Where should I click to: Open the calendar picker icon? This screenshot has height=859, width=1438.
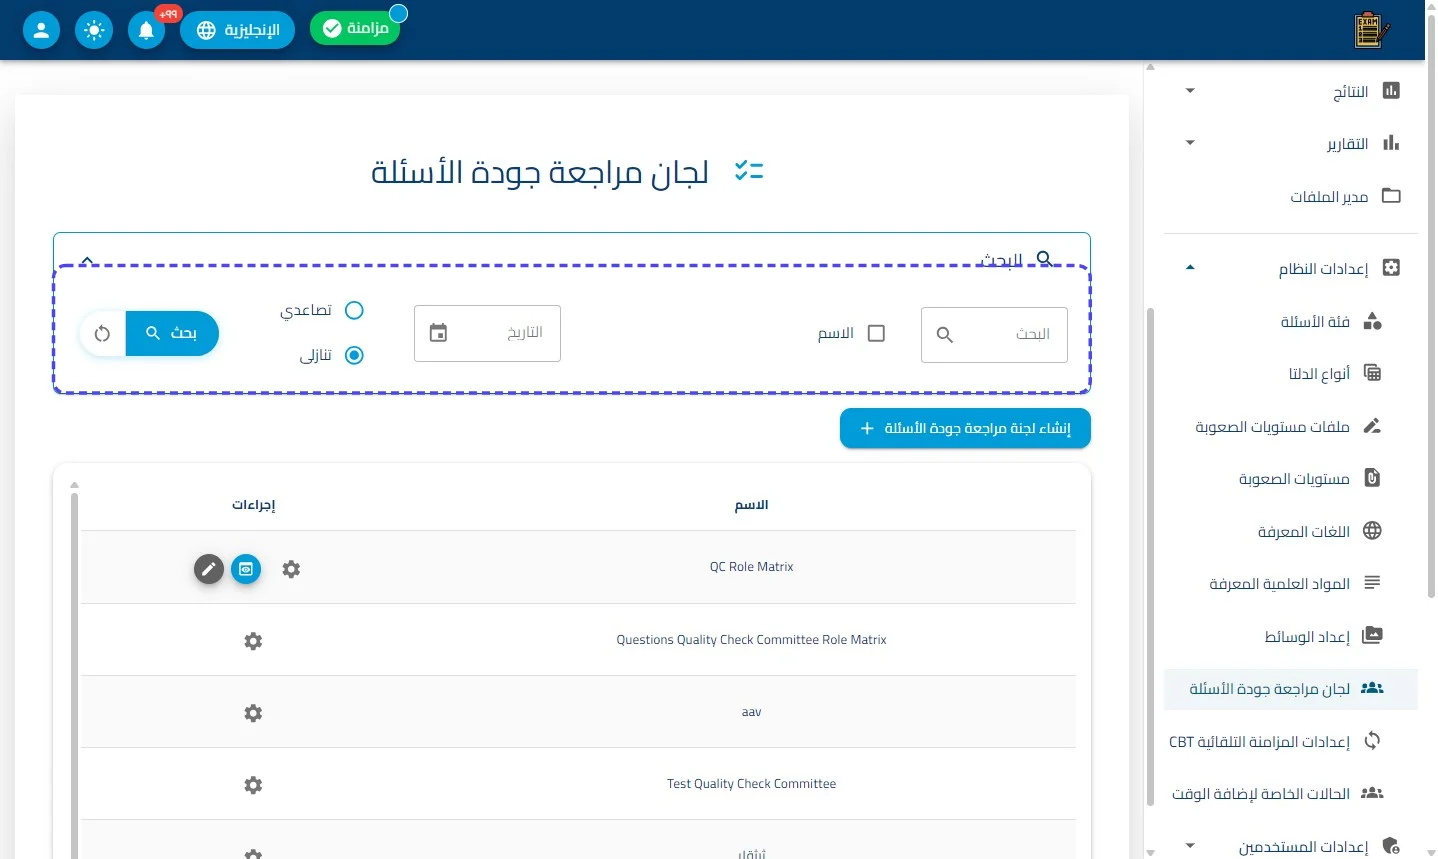pyautogui.click(x=438, y=333)
